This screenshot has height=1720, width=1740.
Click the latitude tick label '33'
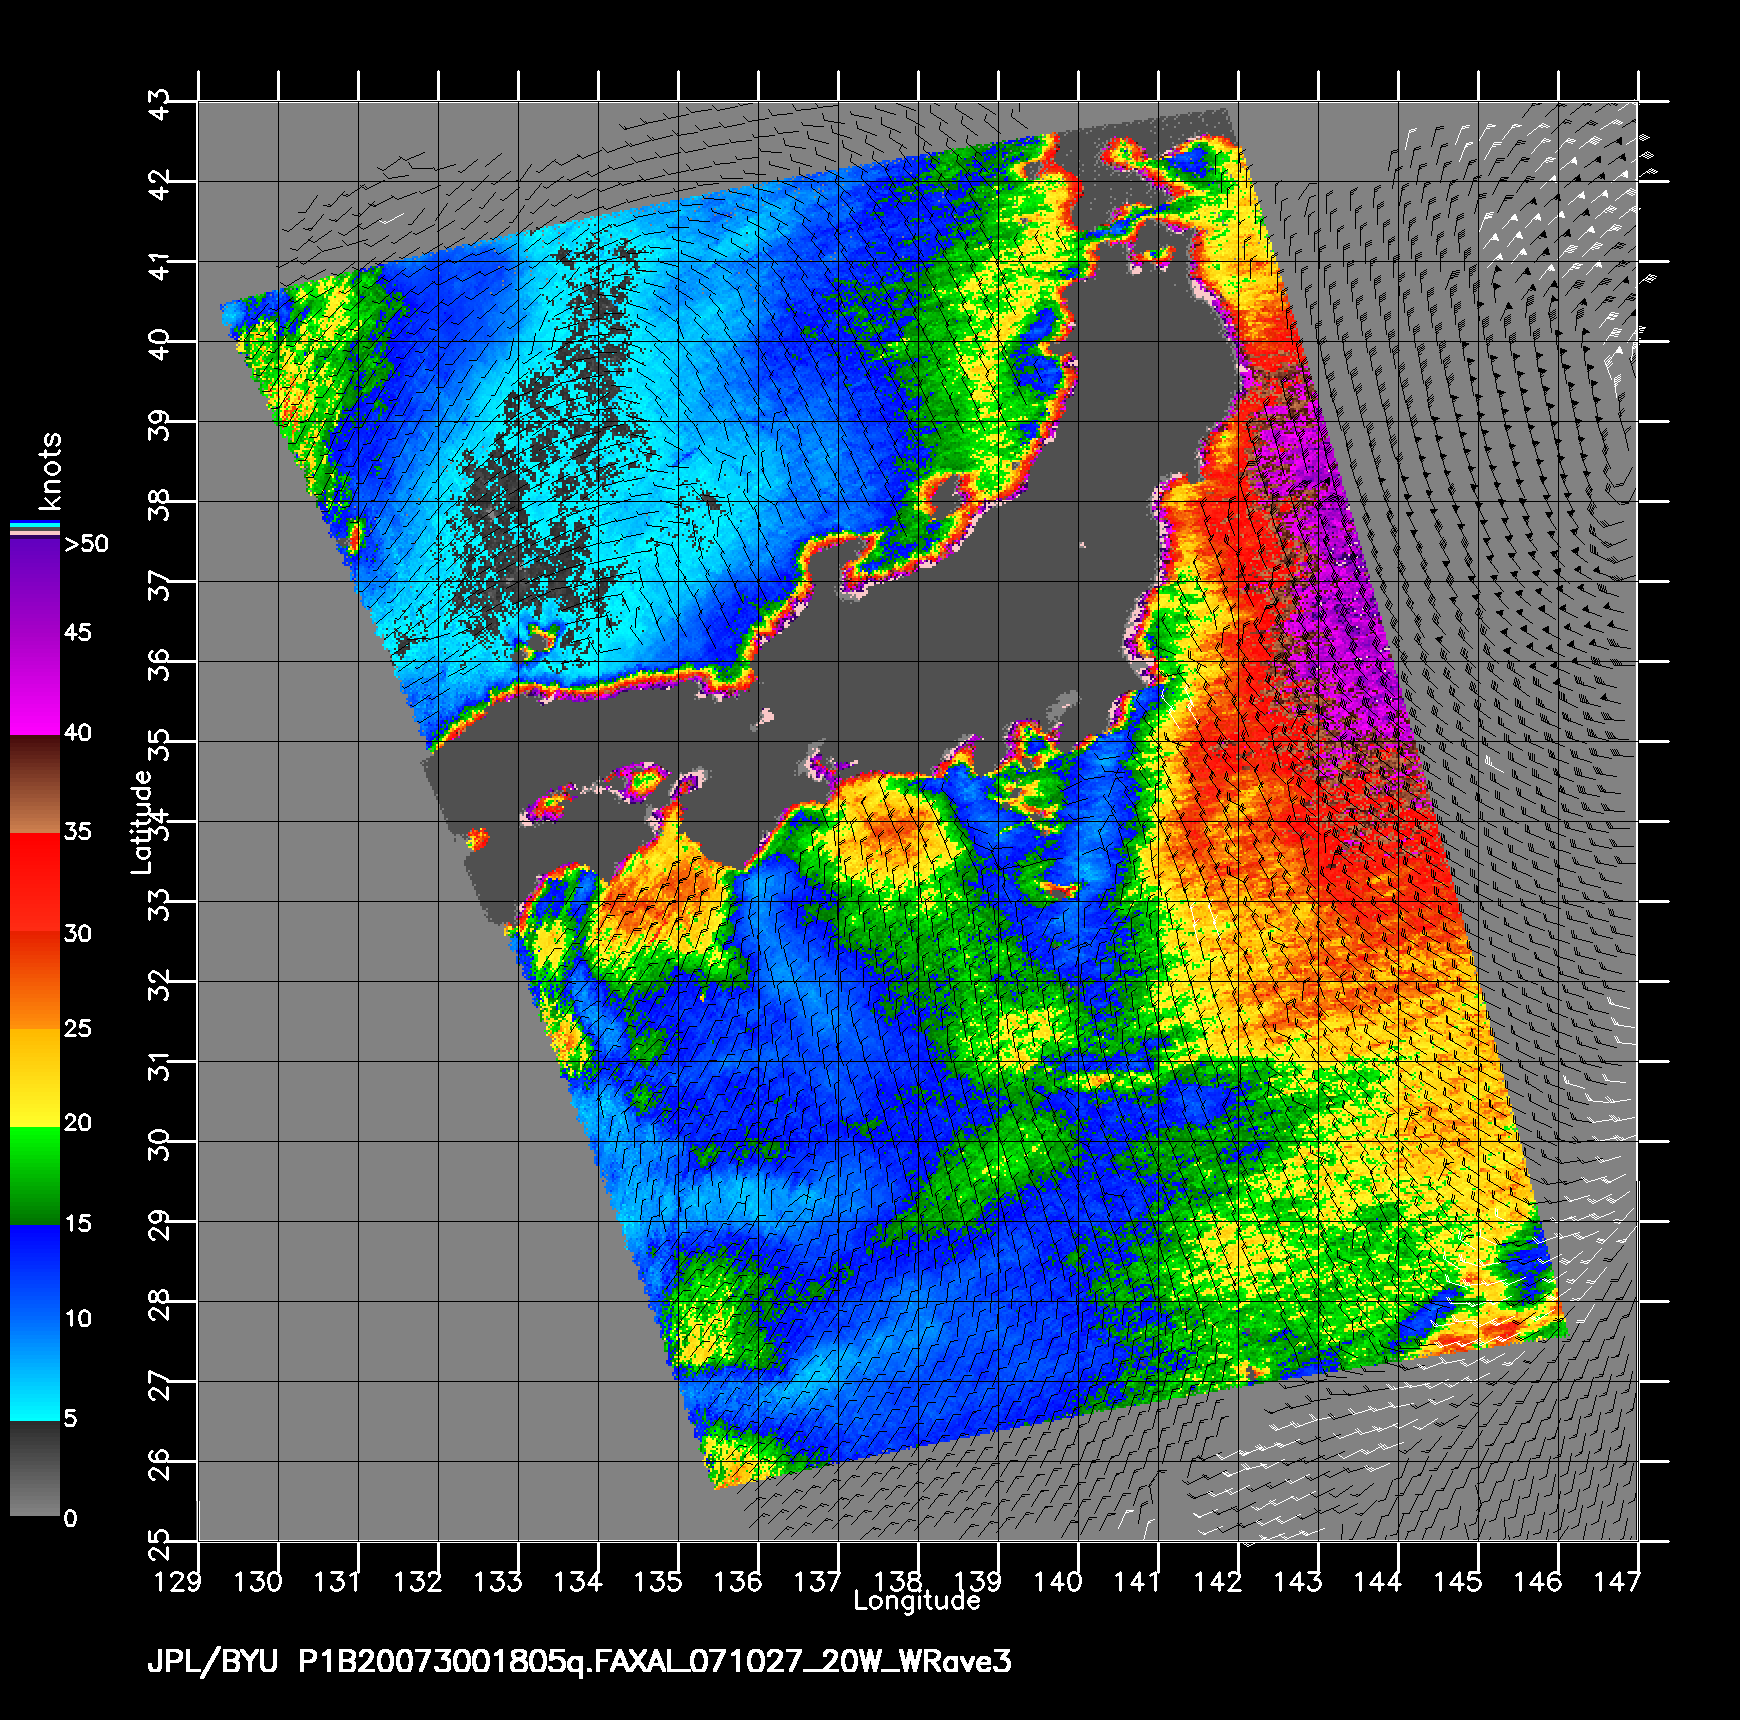159,904
